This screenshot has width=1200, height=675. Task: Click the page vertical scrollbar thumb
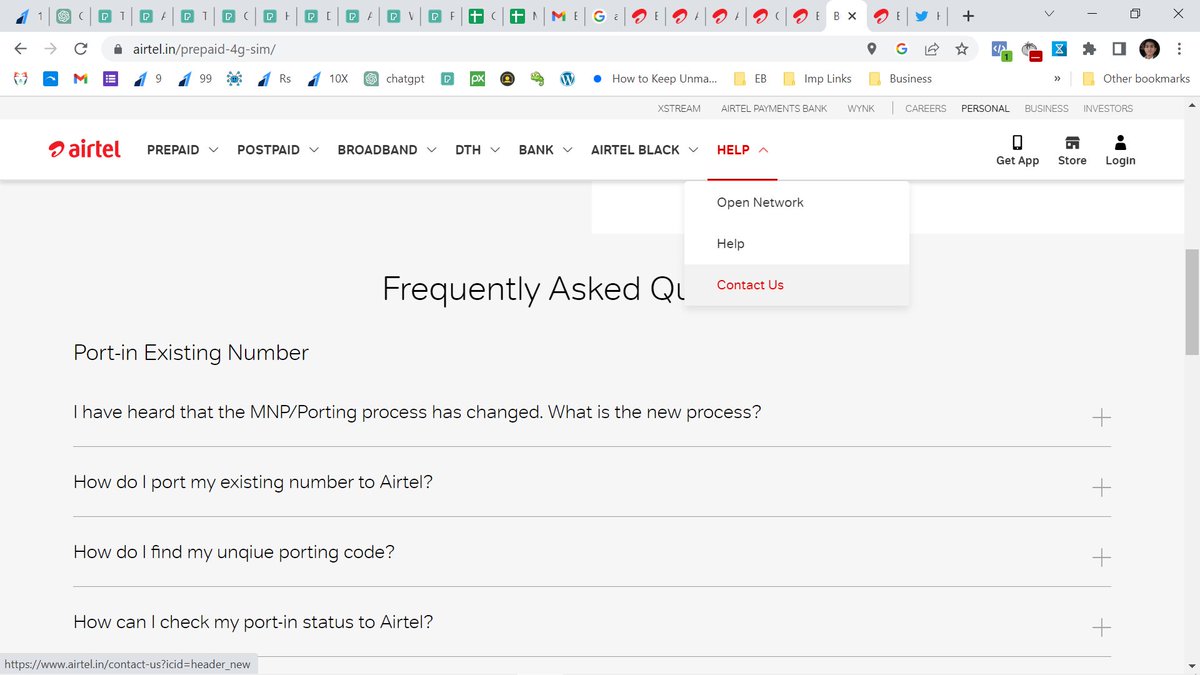[x=1191, y=301]
